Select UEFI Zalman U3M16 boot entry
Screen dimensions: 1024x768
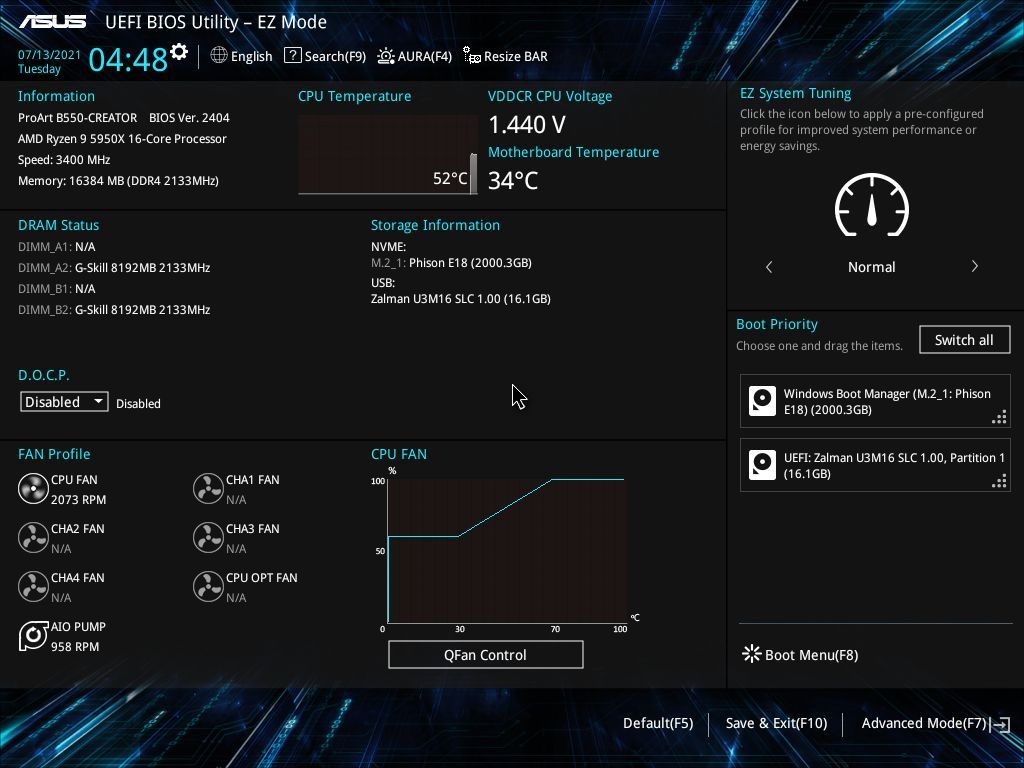pos(875,465)
